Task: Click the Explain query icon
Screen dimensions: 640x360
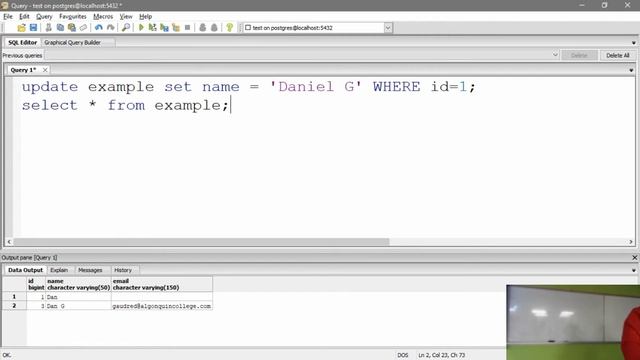Action: pyautogui.click(x=176, y=28)
